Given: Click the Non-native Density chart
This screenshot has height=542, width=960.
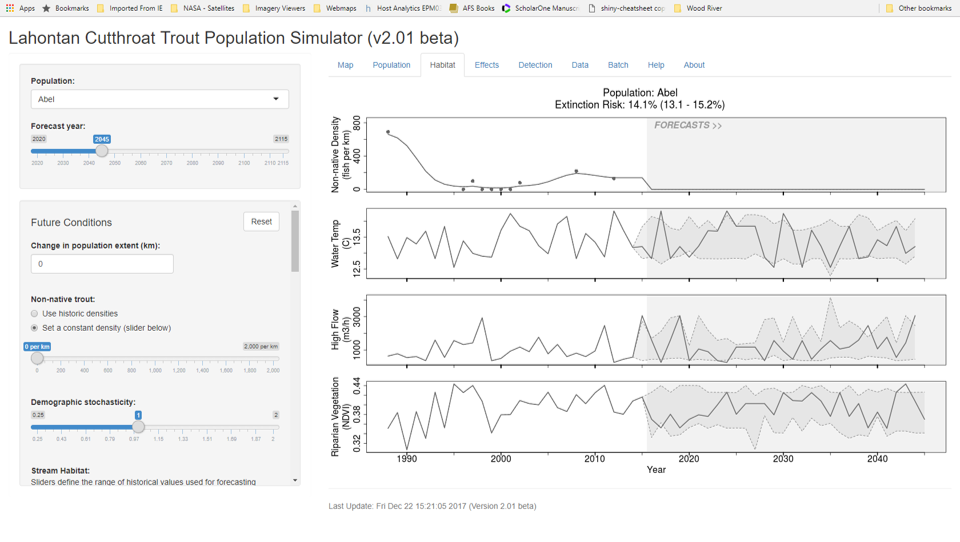Looking at the screenshot, I should (656, 155).
